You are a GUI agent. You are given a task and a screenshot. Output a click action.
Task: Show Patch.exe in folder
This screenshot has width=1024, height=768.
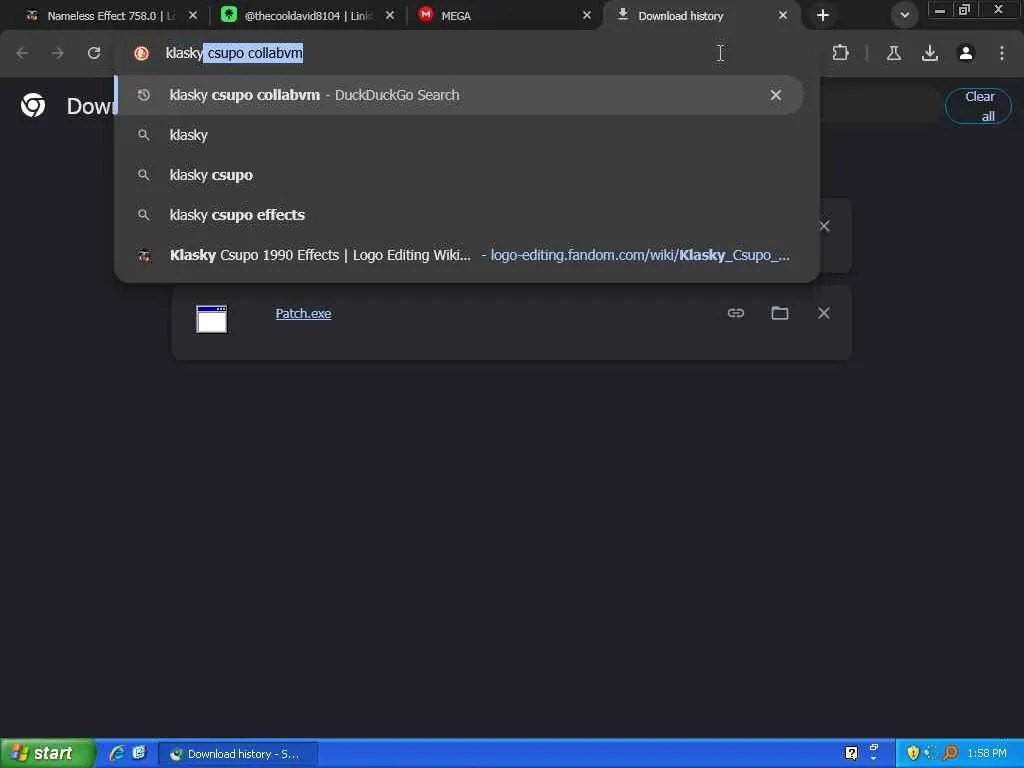point(780,313)
